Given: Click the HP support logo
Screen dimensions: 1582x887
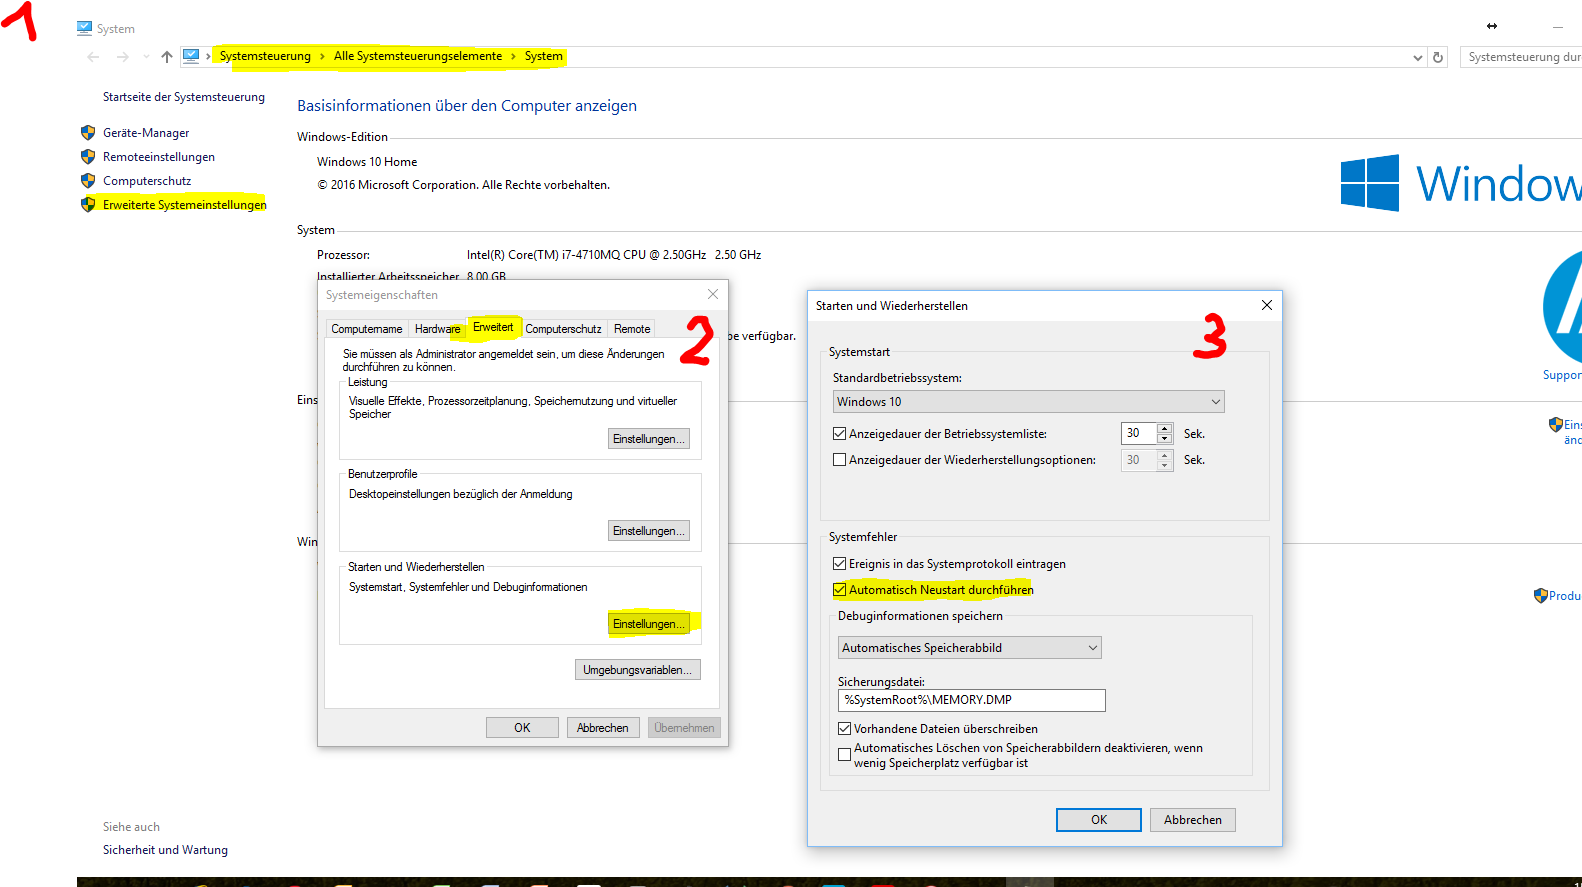Looking at the screenshot, I should 1563,305.
